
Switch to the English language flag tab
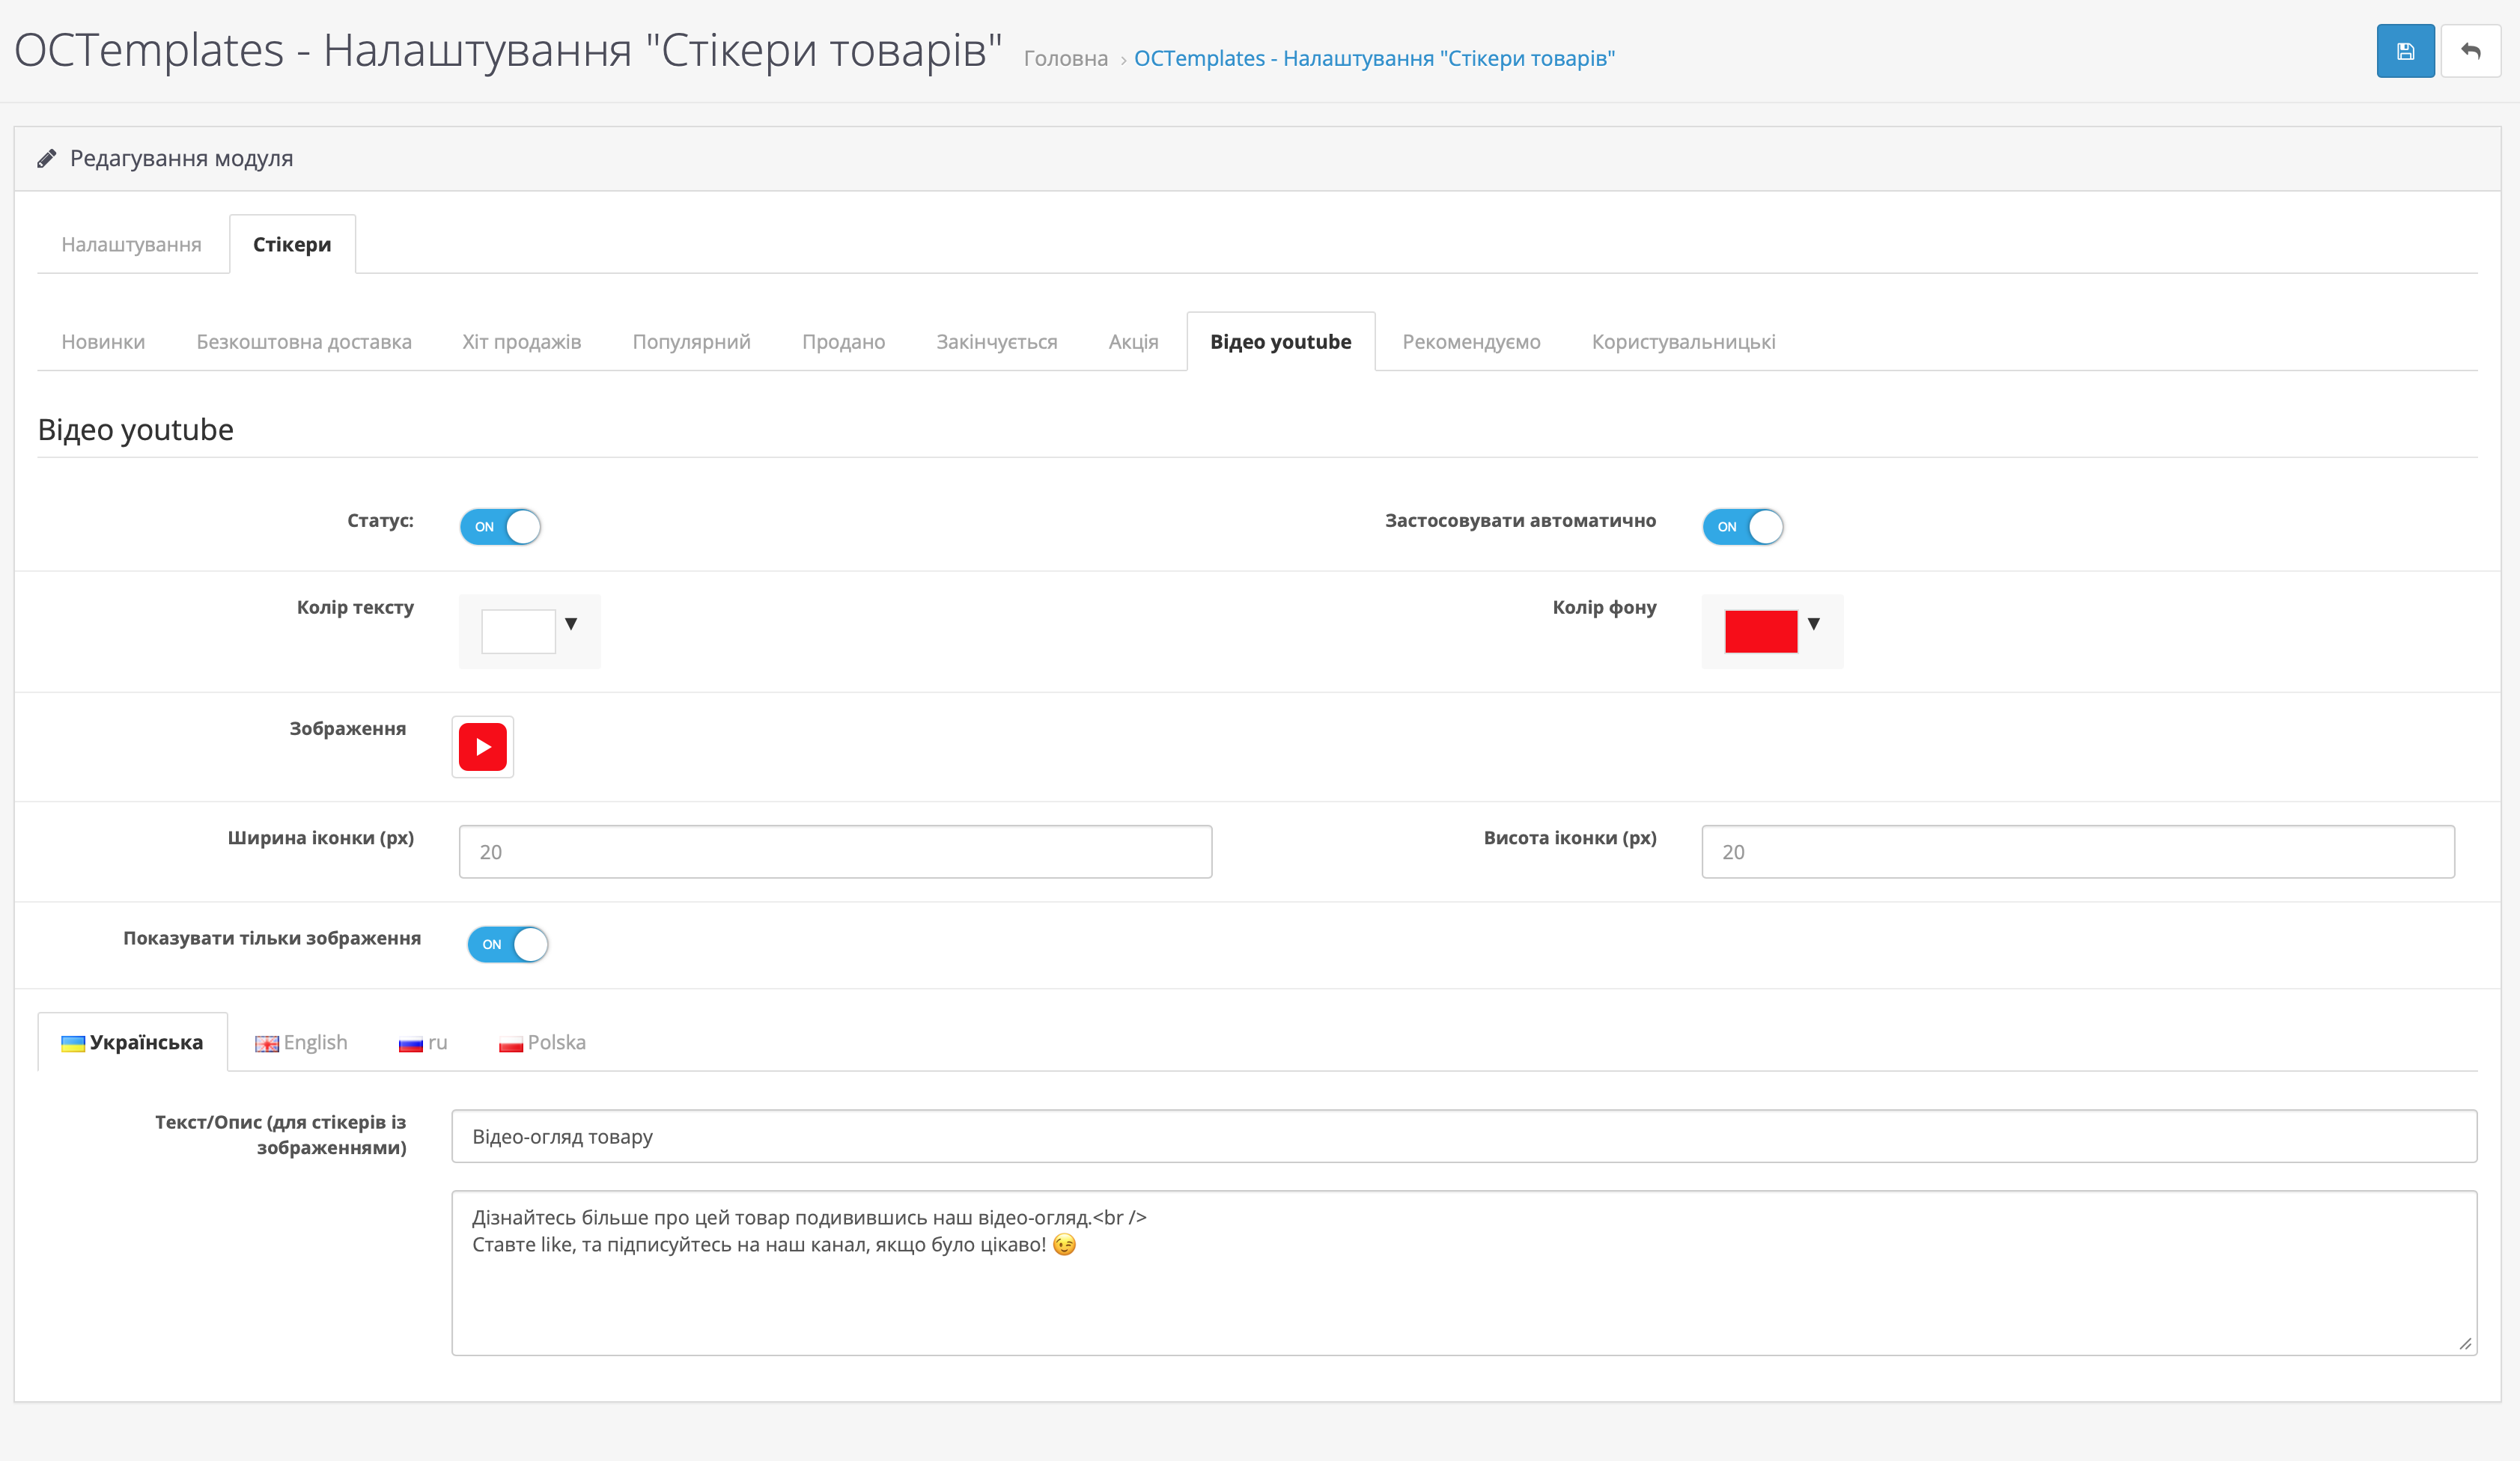301,1042
